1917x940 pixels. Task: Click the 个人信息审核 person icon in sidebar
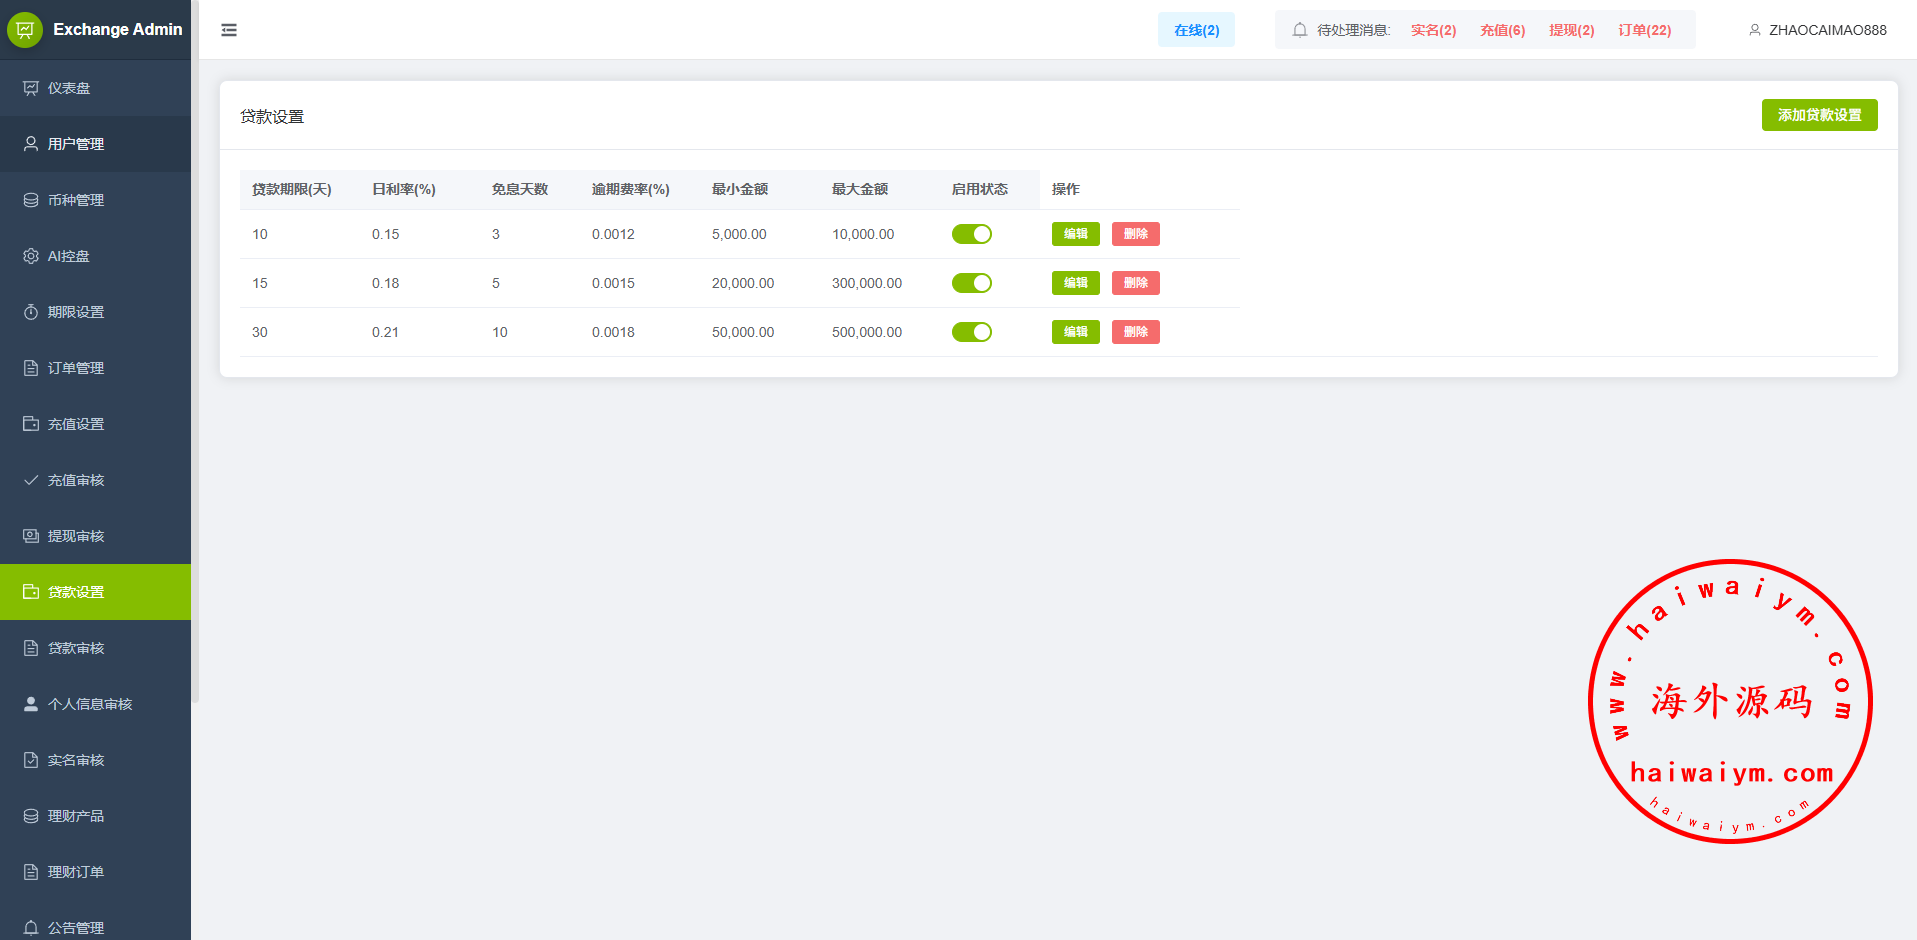pyautogui.click(x=31, y=704)
